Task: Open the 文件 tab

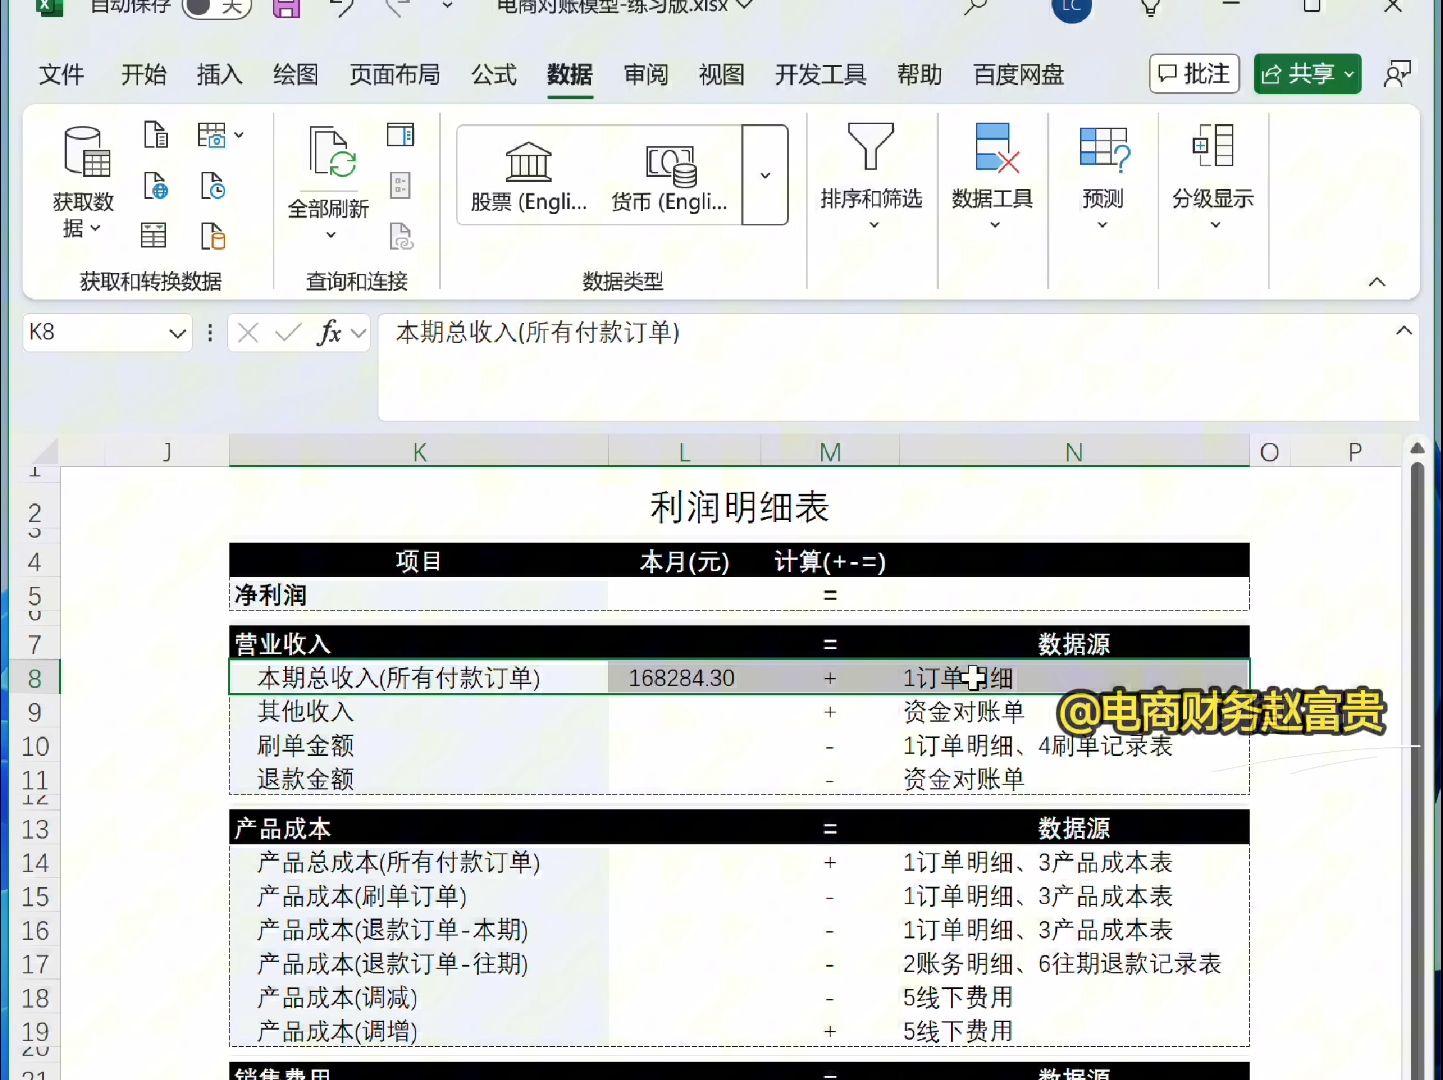Action: point(61,75)
